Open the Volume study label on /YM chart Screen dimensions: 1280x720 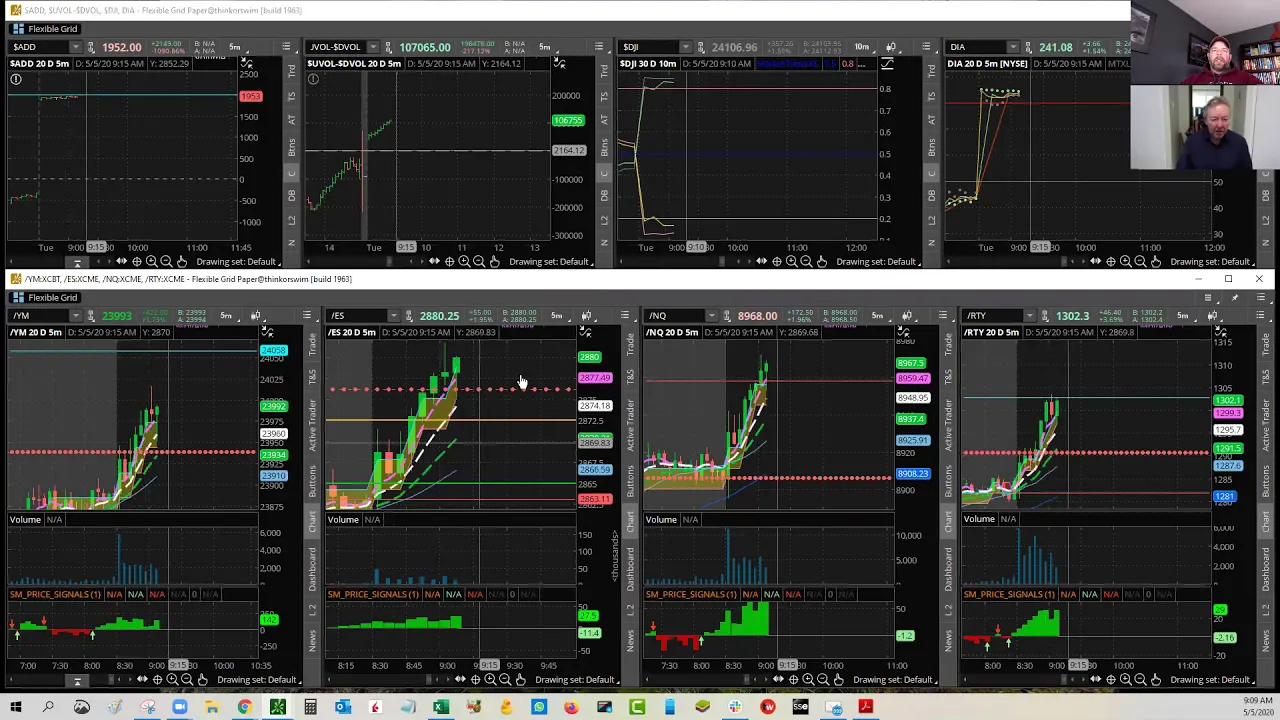coord(25,520)
